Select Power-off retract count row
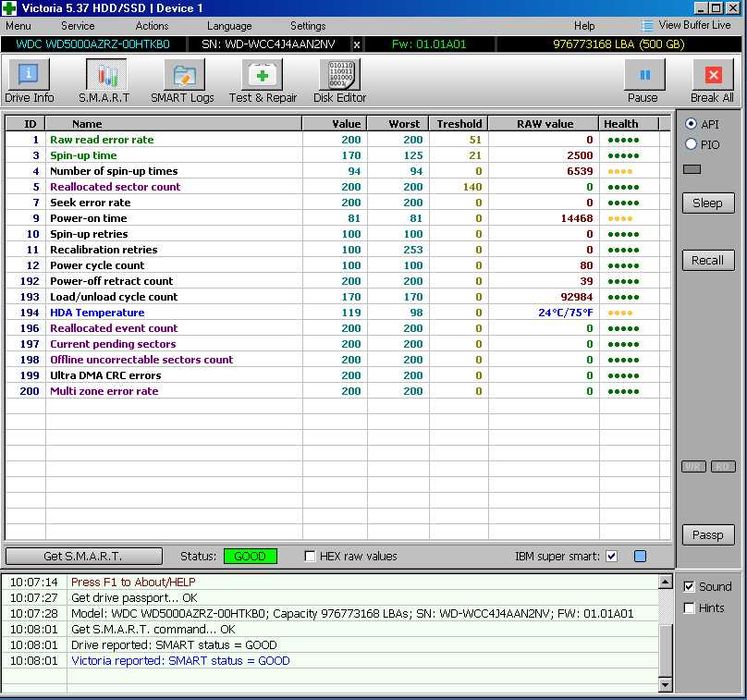 click(337, 281)
